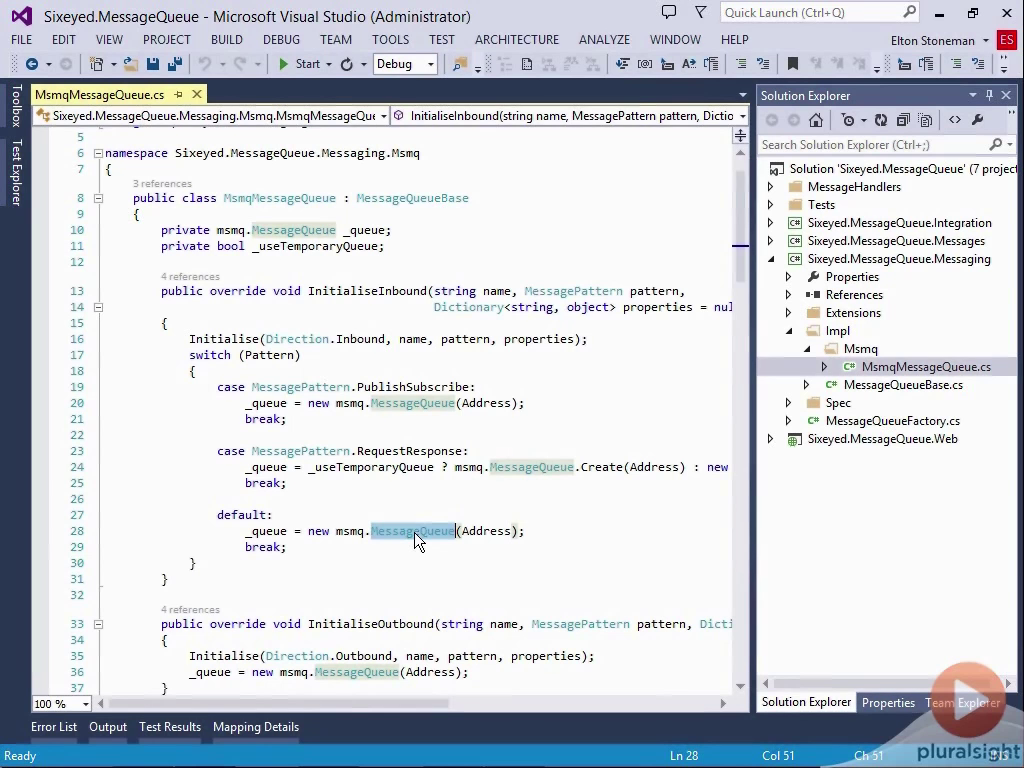Toggle Show All Files in Solution Explorer
This screenshot has width=1024, height=768.
[925, 120]
